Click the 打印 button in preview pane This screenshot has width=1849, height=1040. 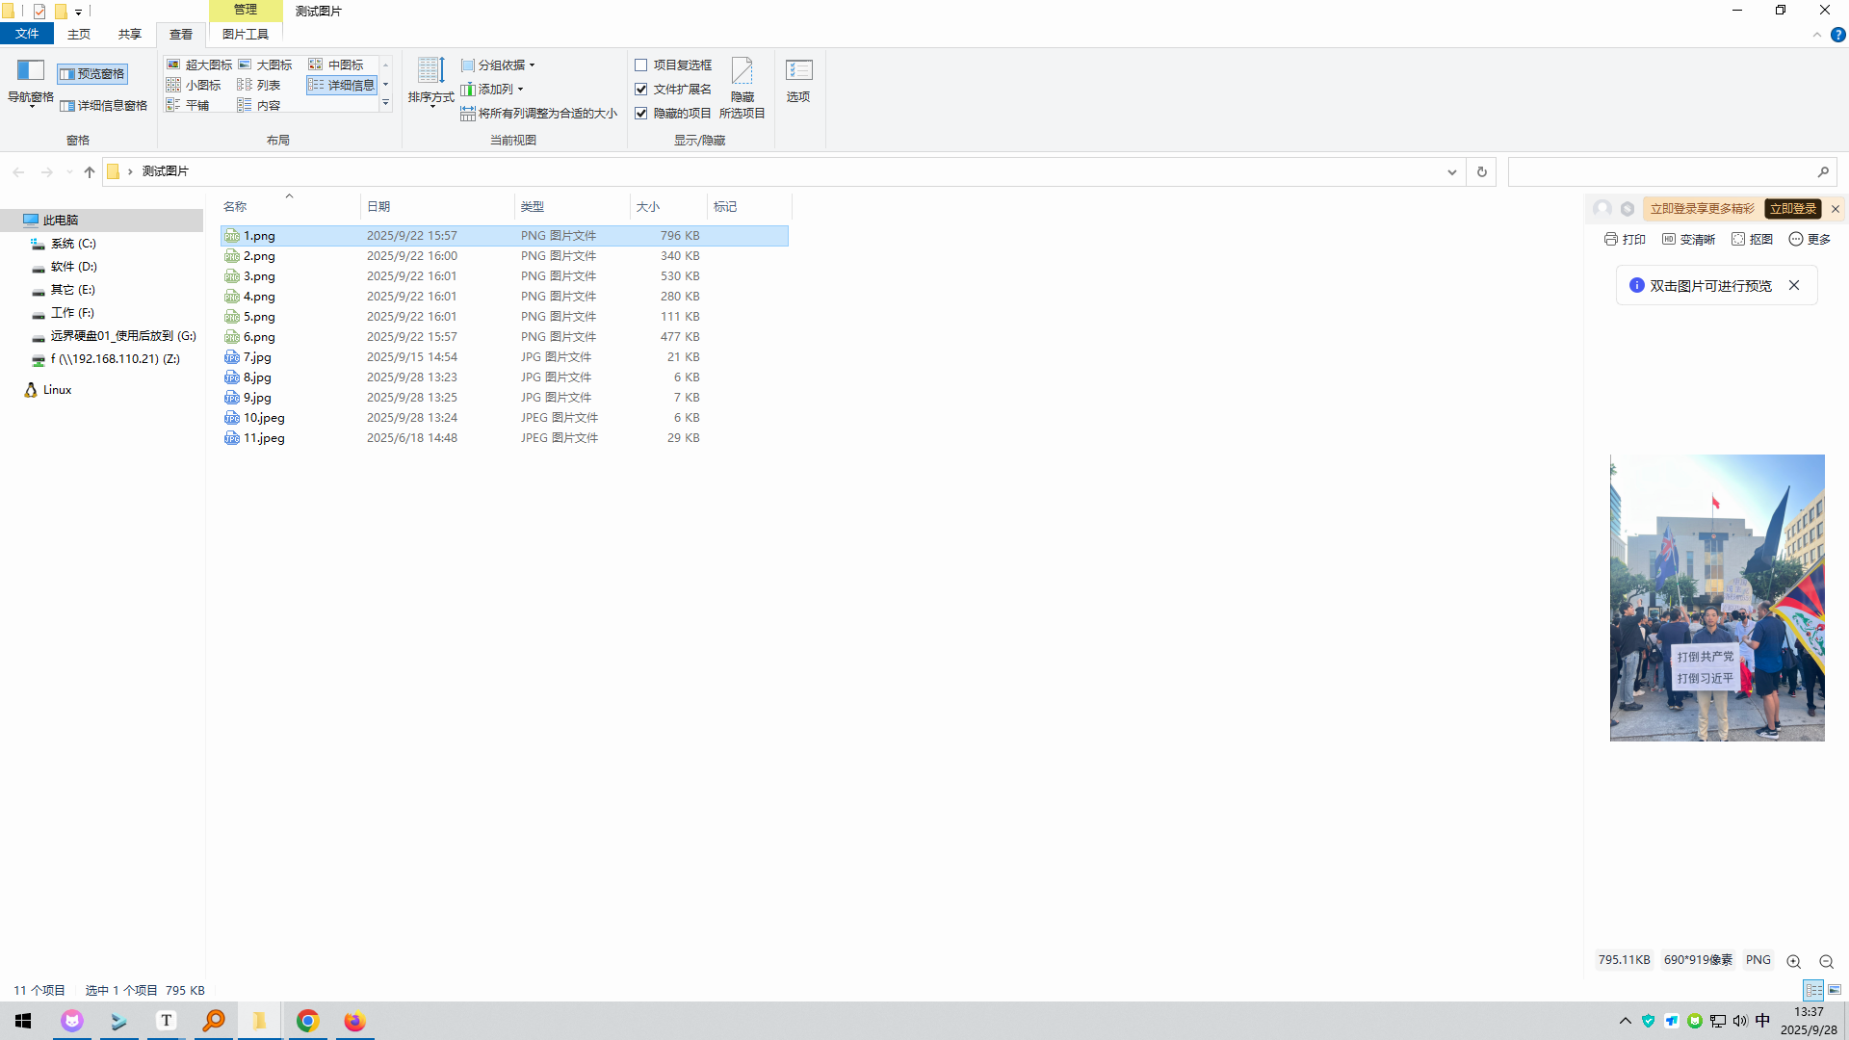click(1624, 239)
